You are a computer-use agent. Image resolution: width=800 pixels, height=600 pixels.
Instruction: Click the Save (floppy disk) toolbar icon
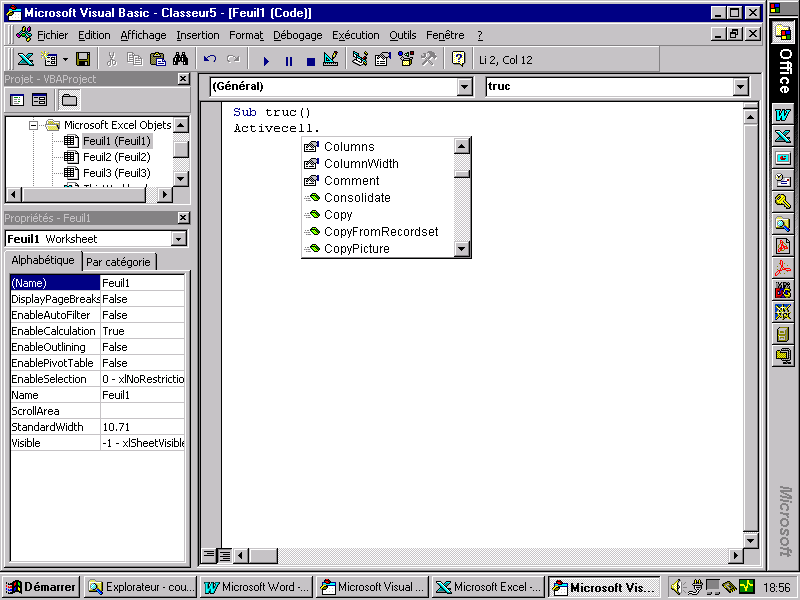[x=83, y=59]
